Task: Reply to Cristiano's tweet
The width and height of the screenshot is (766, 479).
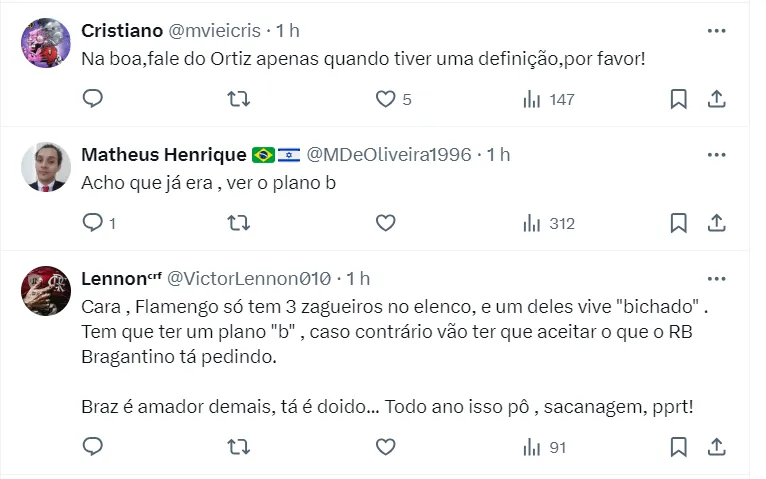Action: tap(92, 99)
